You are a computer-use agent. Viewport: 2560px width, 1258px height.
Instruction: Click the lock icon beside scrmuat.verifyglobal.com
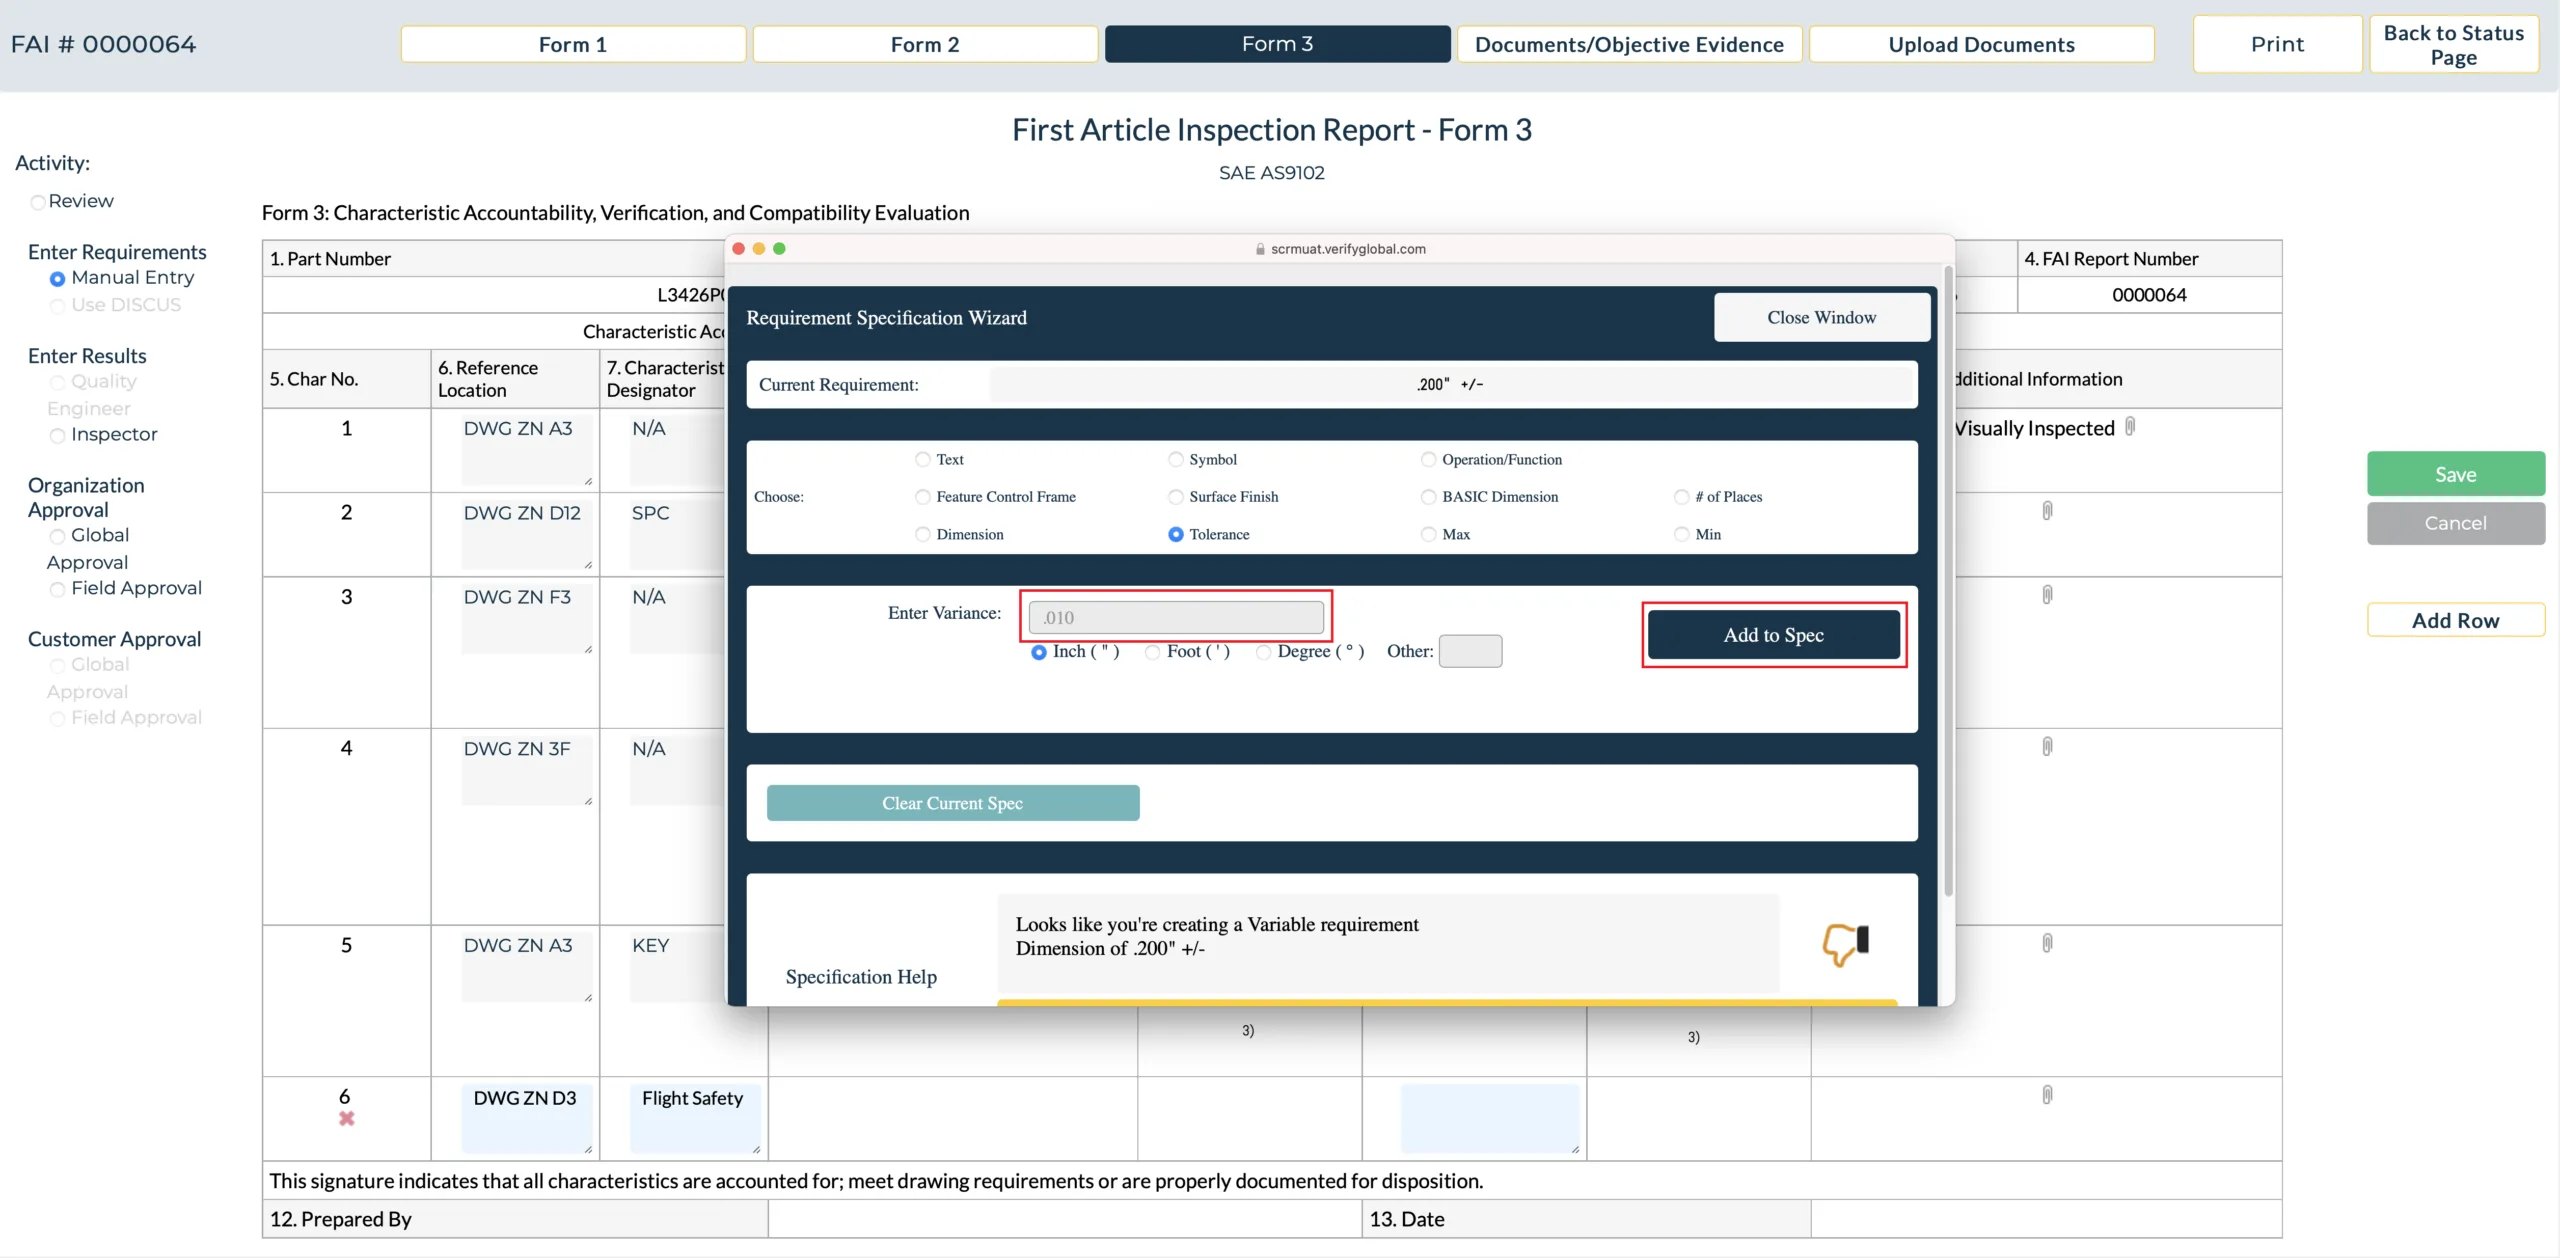1260,249
